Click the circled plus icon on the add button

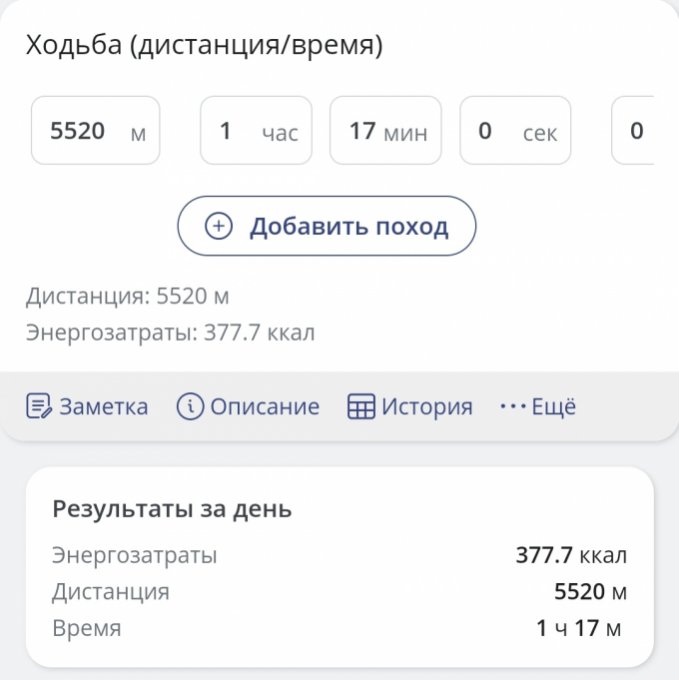[x=218, y=227]
